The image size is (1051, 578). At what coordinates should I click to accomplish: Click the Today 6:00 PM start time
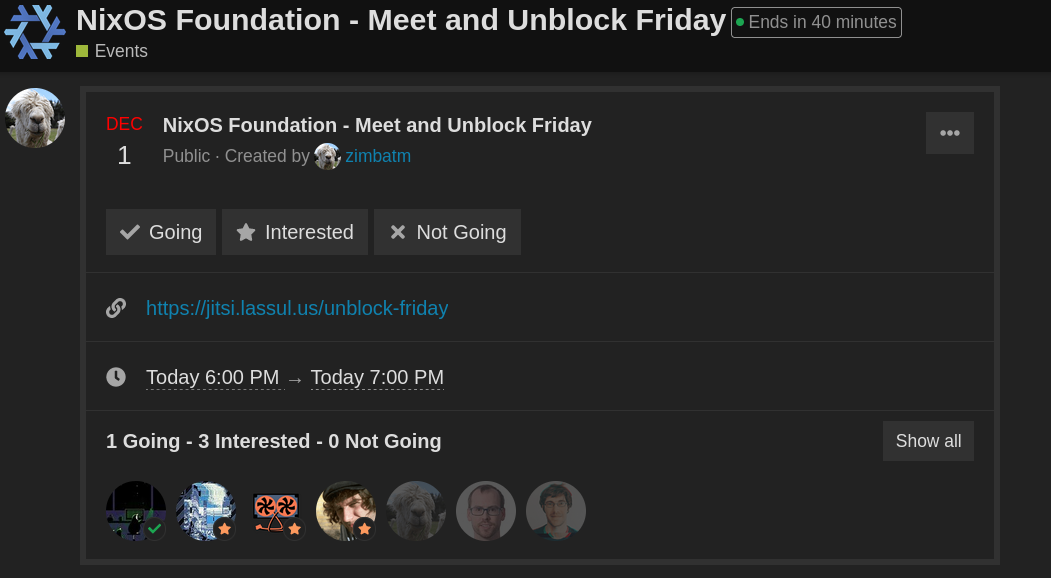[213, 377]
